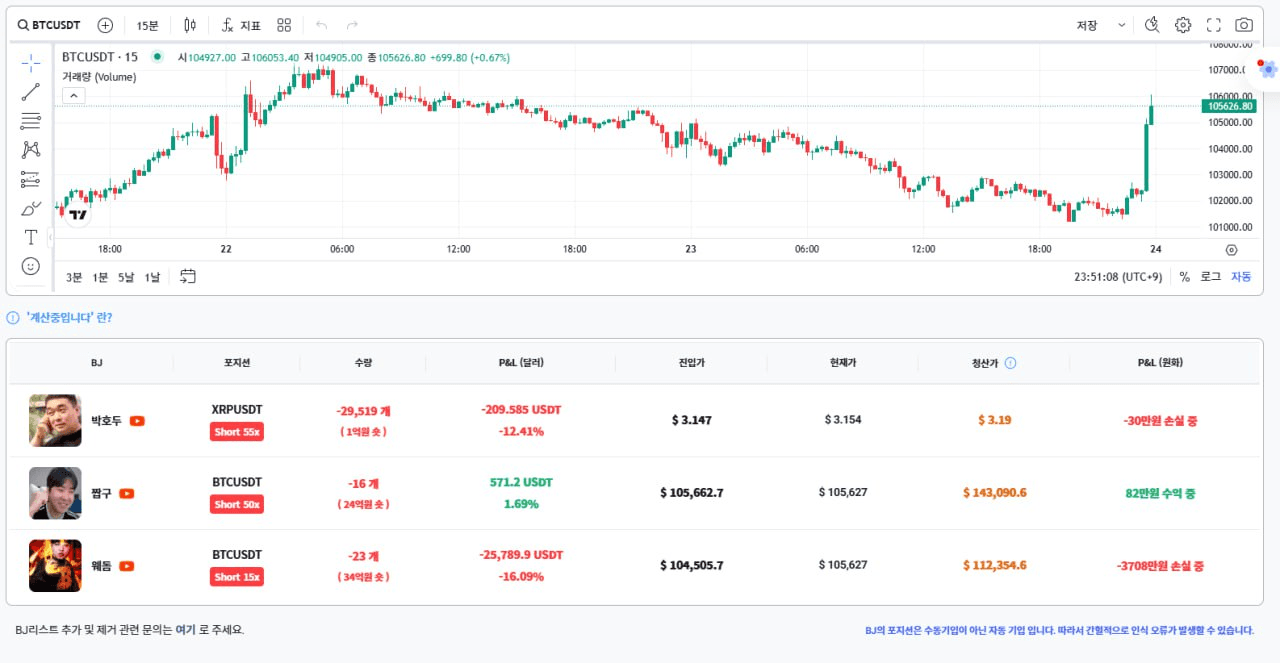
Task: Switch the range to 5날
Action: click(126, 277)
